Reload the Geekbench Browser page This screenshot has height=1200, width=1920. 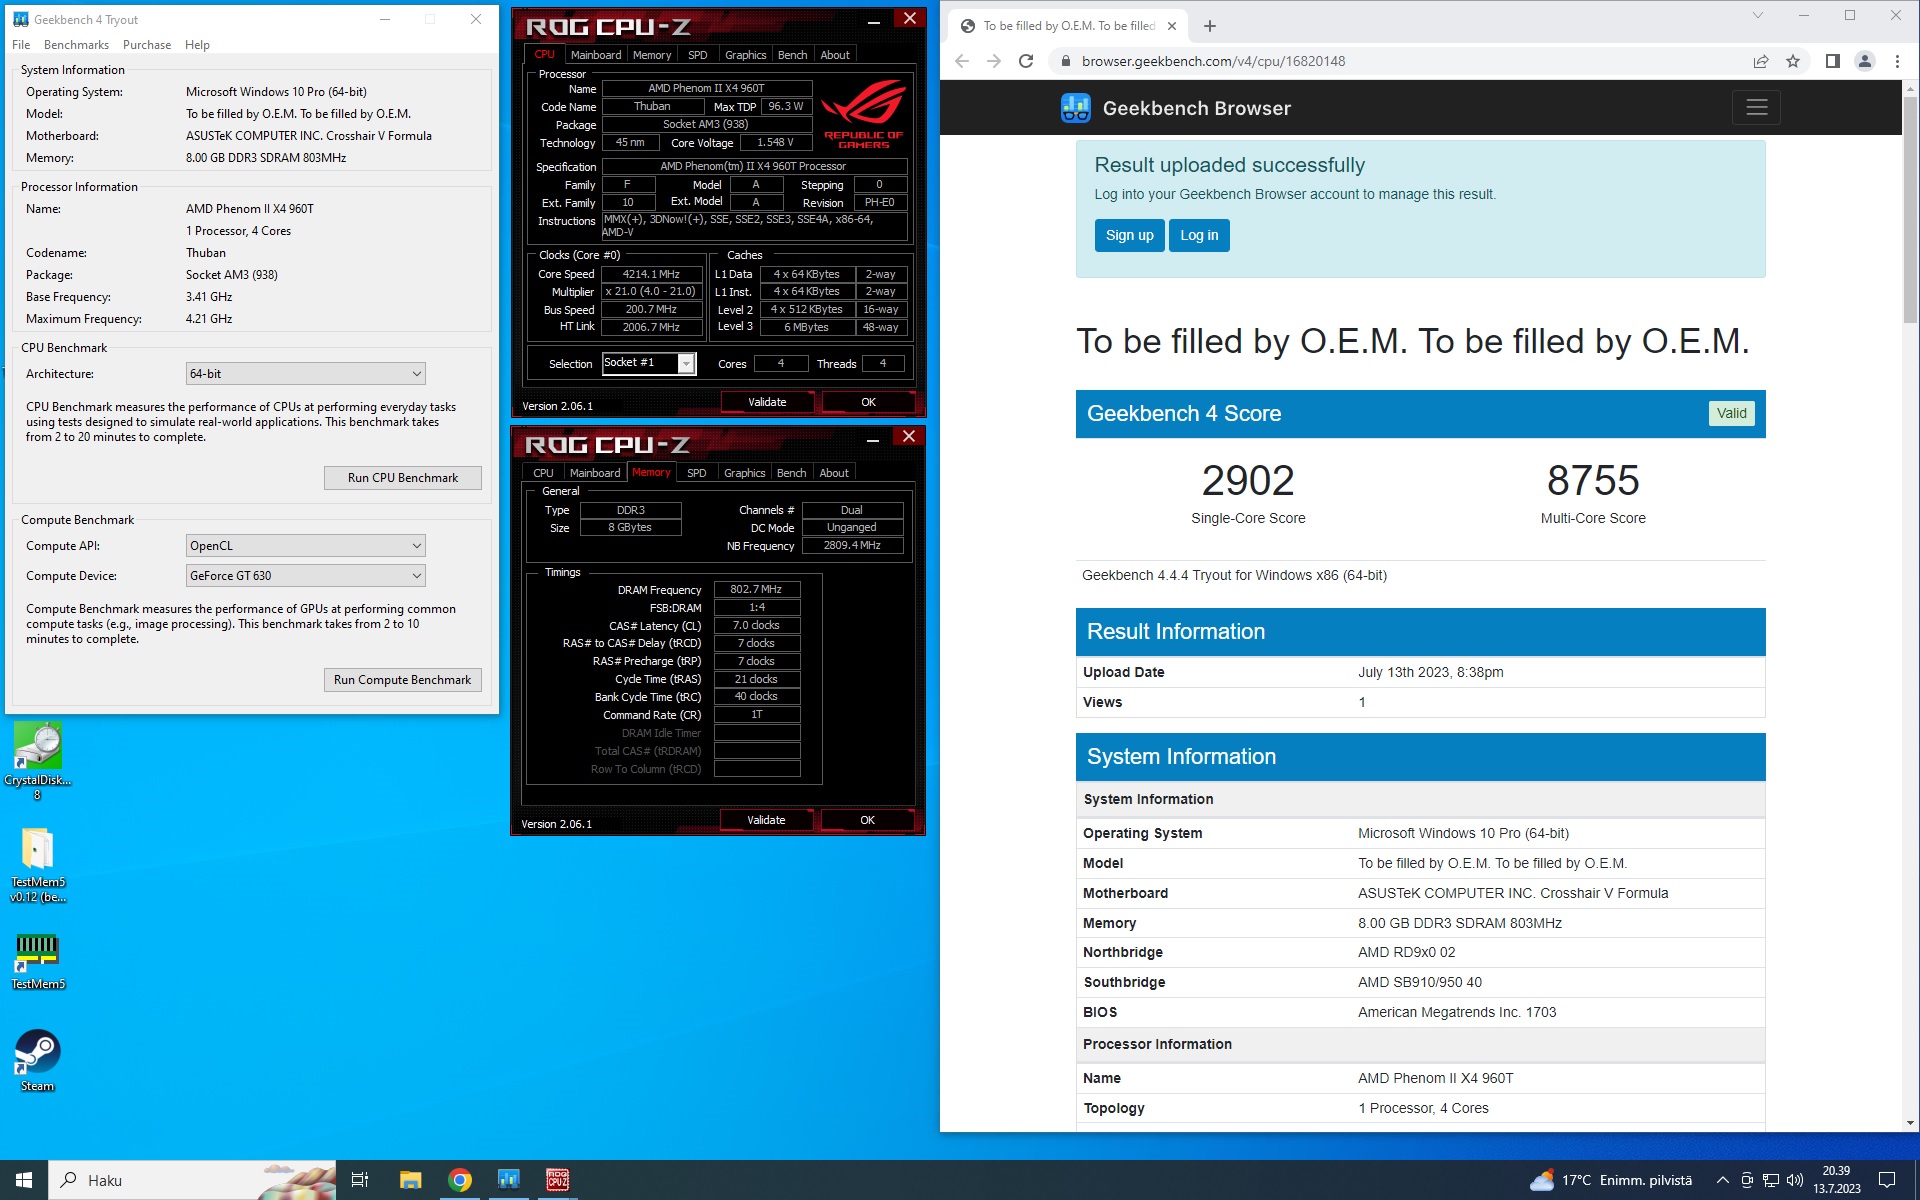pos(1026,61)
